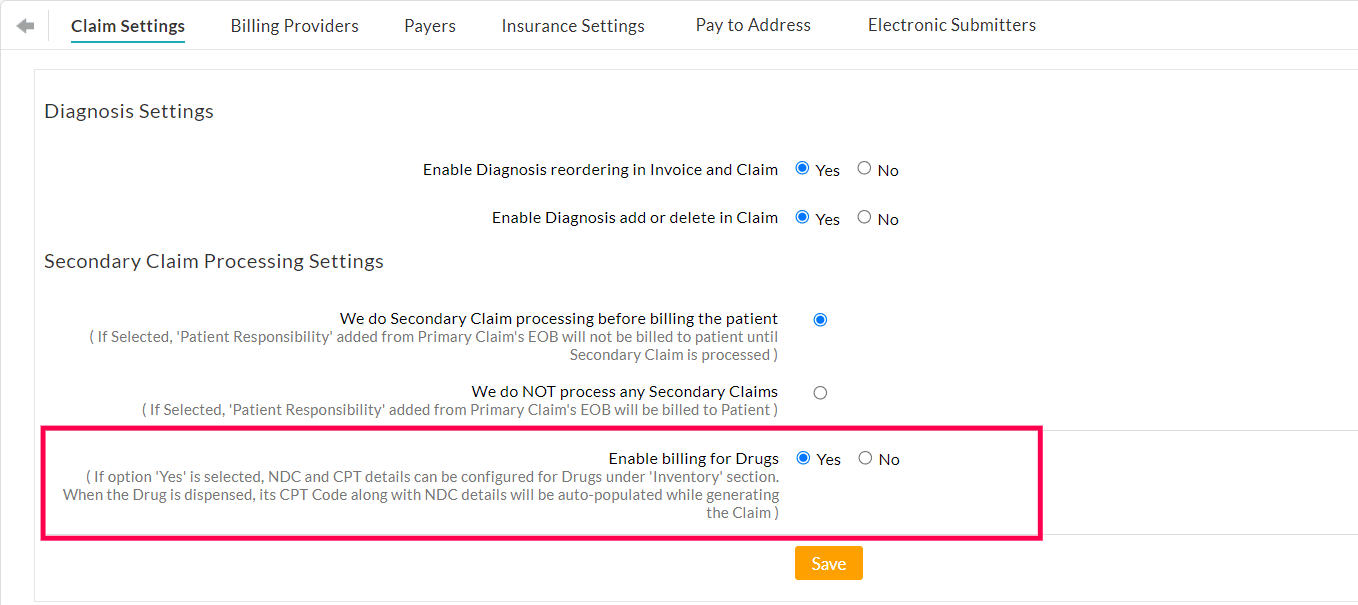
Task: Disable Diagnosis reordering in Invoice and Claim
Action: (863, 167)
